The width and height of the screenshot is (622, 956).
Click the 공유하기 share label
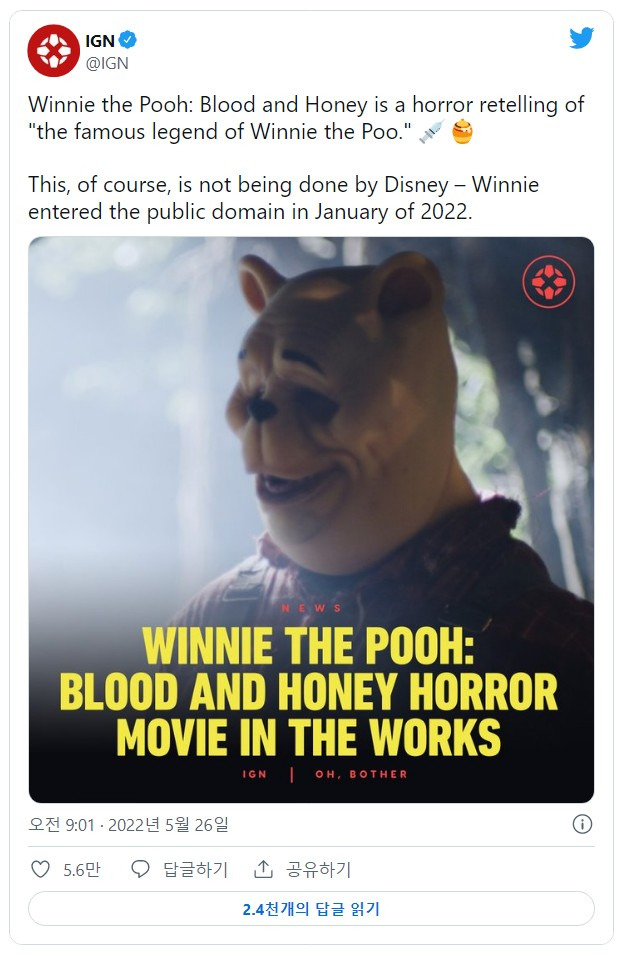point(319,869)
